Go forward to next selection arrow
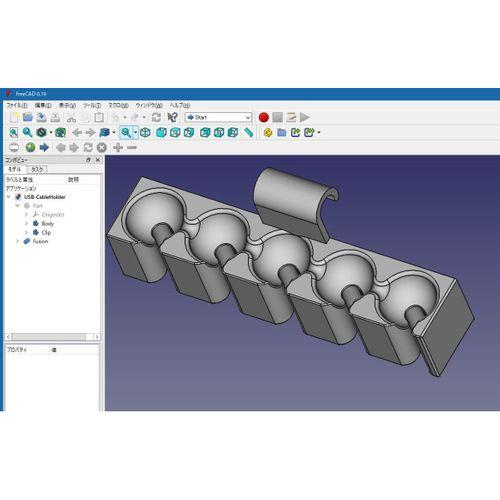 (x=90, y=133)
